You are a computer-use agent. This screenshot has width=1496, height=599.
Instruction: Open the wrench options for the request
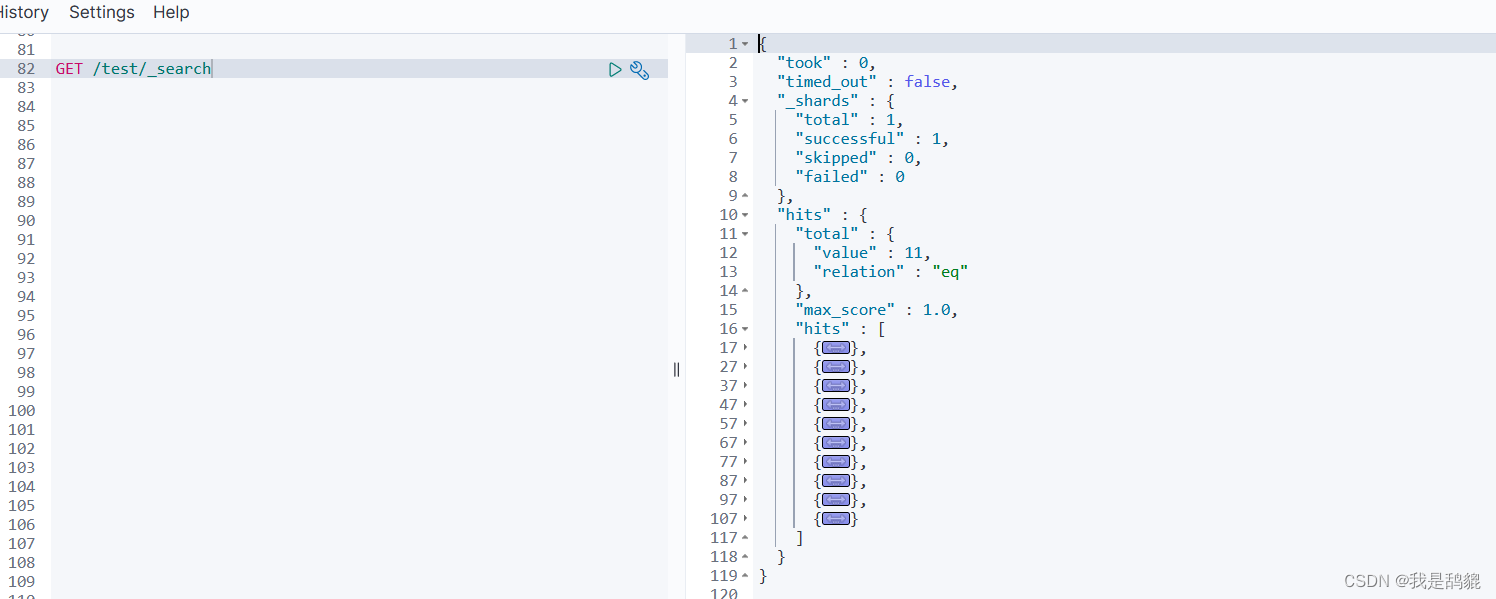tap(640, 70)
